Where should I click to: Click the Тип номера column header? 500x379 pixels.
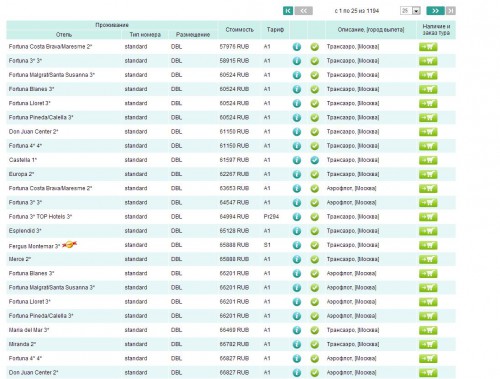tap(145, 35)
